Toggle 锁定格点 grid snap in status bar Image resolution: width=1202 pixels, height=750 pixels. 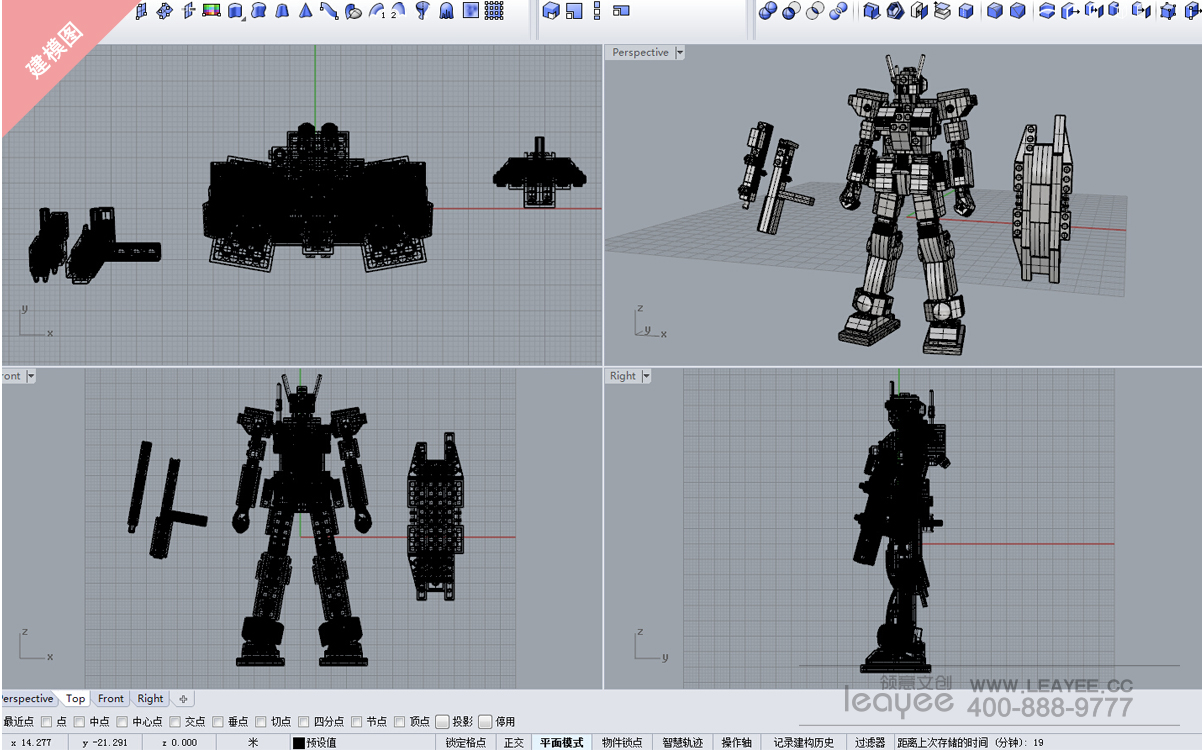(x=466, y=743)
